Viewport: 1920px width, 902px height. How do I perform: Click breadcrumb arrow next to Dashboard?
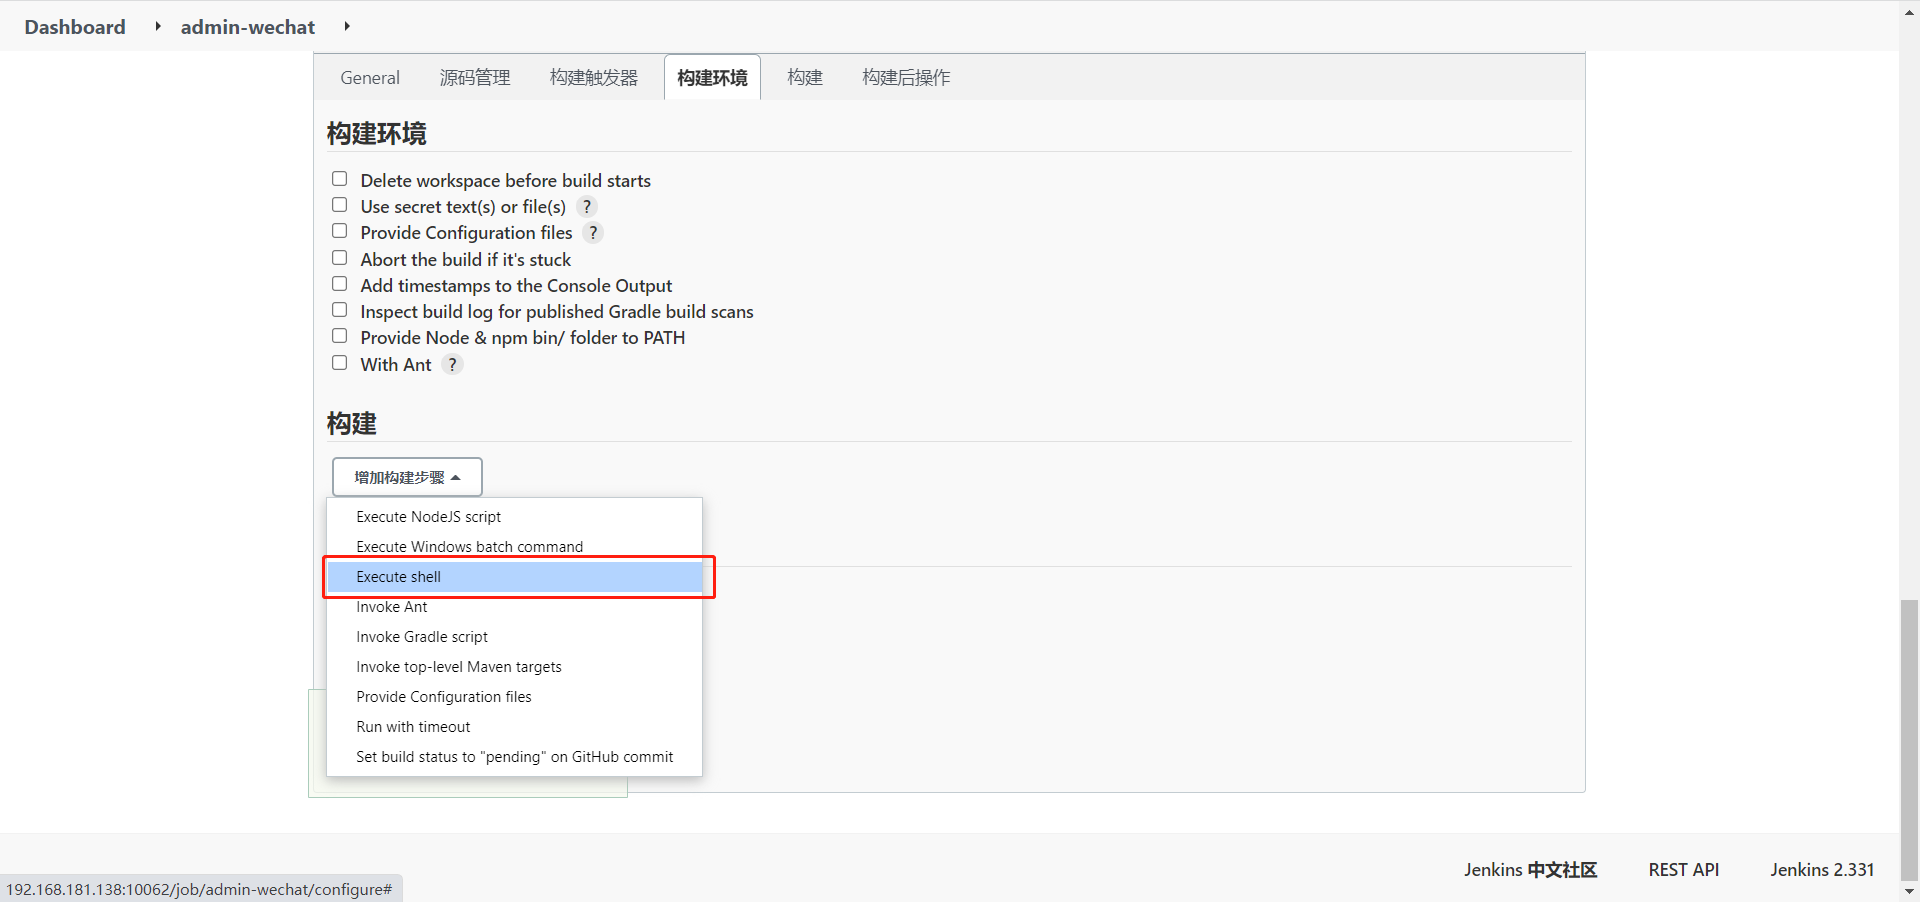(158, 27)
